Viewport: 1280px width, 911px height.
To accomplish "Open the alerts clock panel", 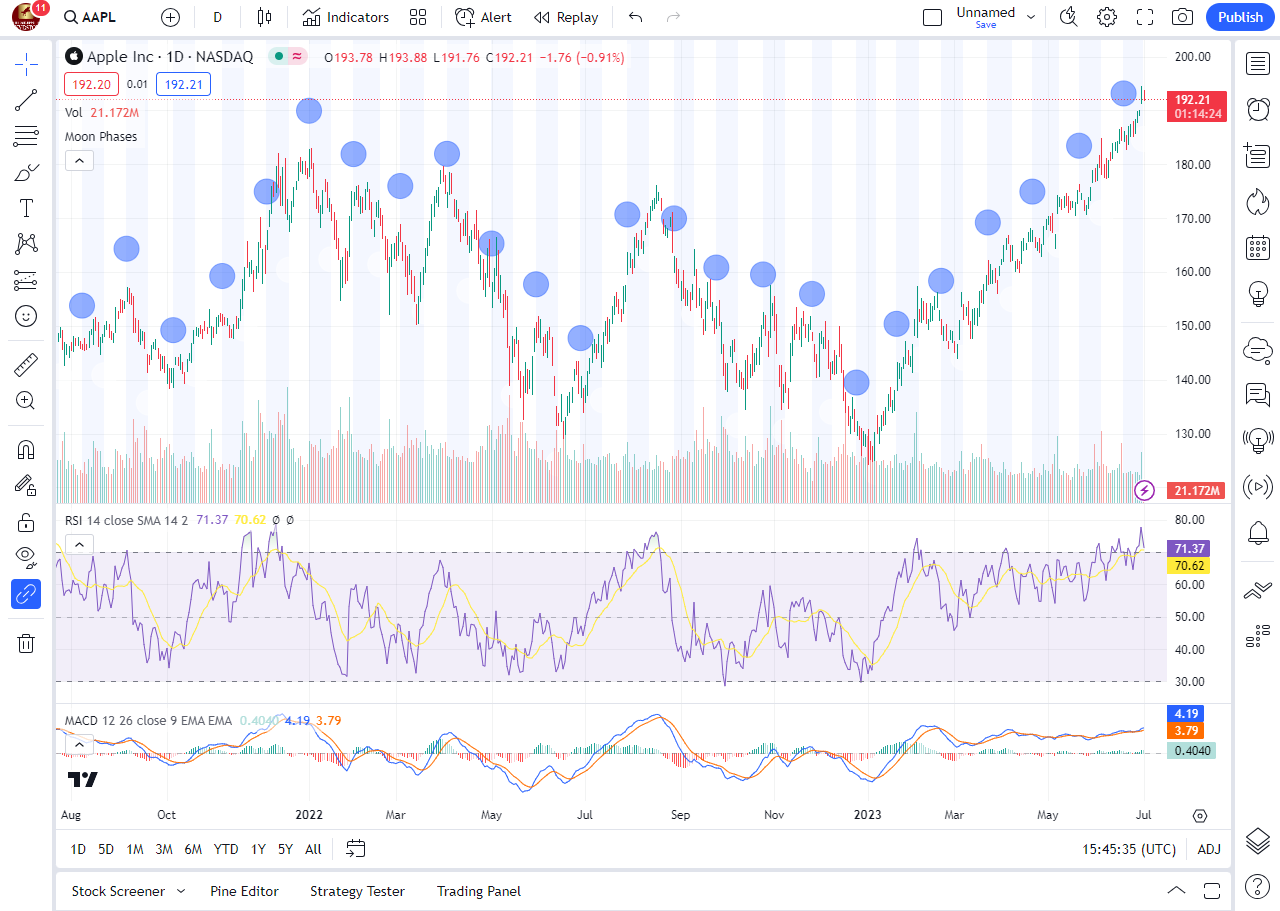I will [x=1257, y=109].
